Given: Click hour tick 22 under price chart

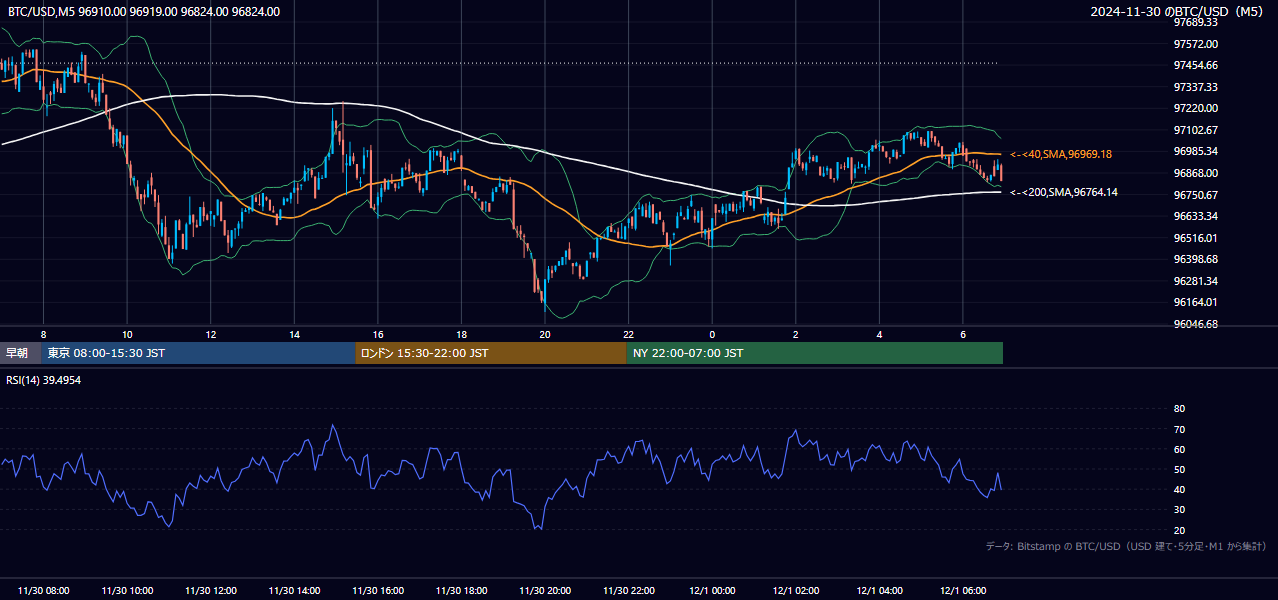Looking at the screenshot, I should click(x=629, y=334).
